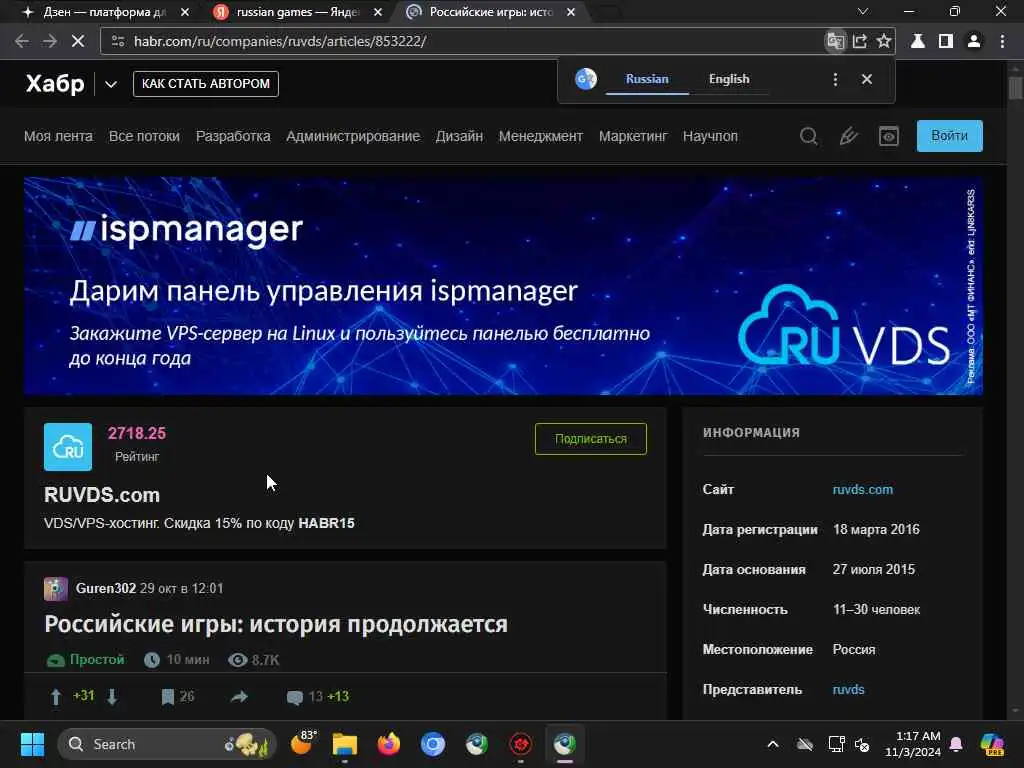This screenshot has height=768, width=1024.
Task: Open the tab search dropdown chevron
Action: [x=863, y=12]
